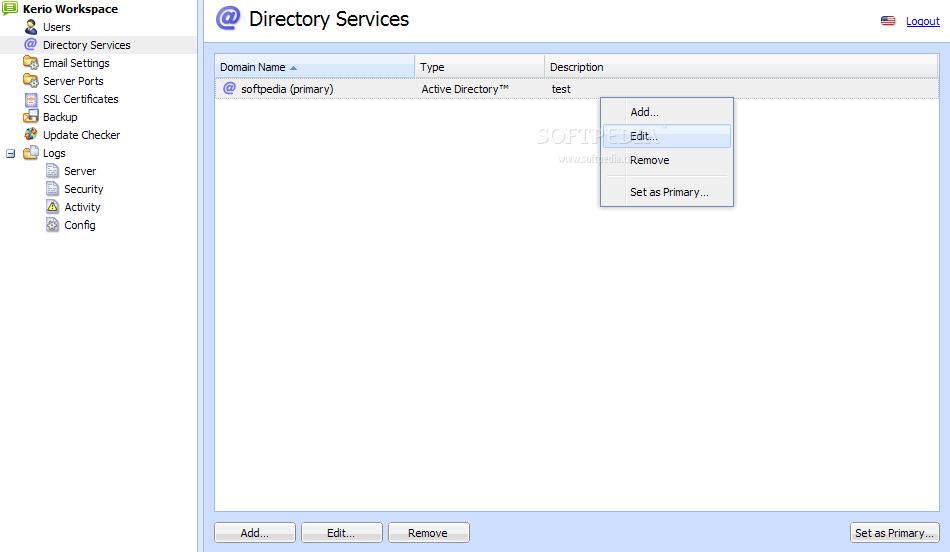Sort by the Description column header
The image size is (950, 552).
click(741, 67)
